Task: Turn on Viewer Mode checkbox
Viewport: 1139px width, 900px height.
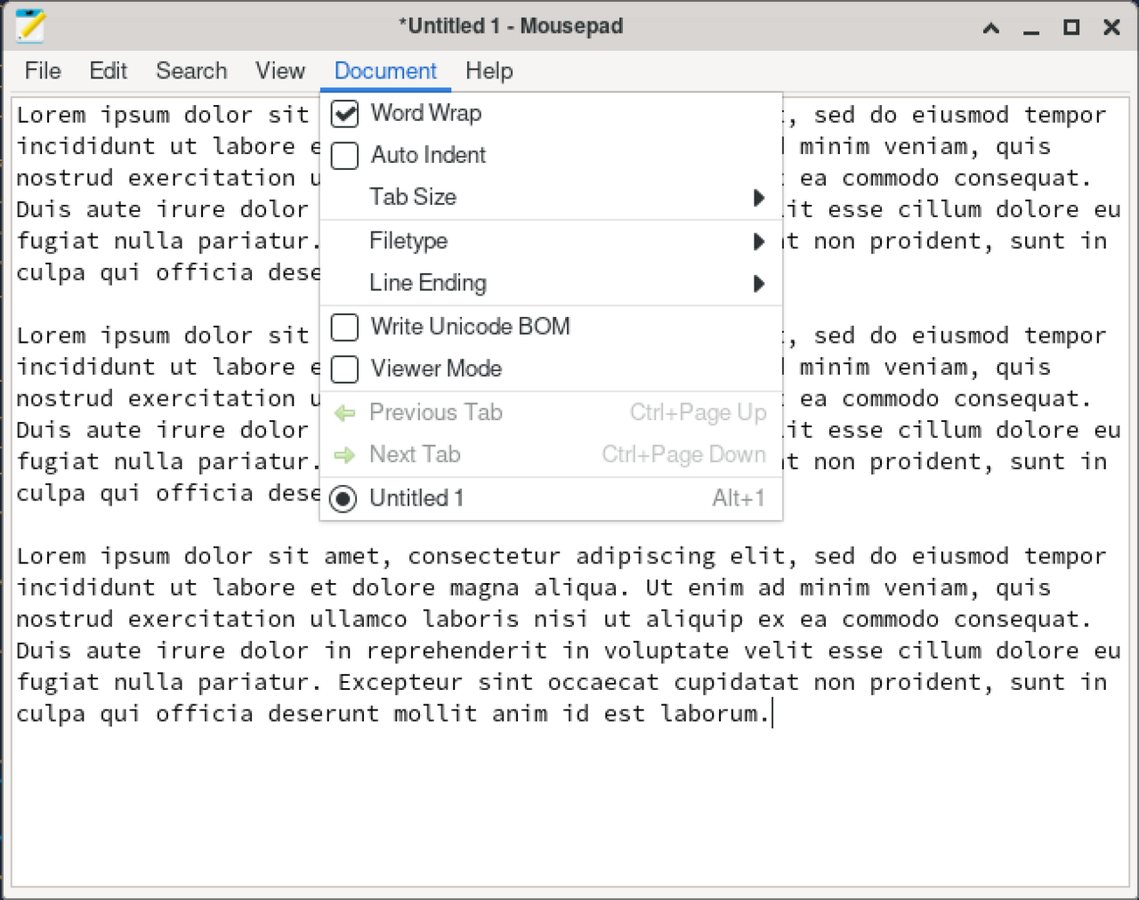Action: (344, 369)
